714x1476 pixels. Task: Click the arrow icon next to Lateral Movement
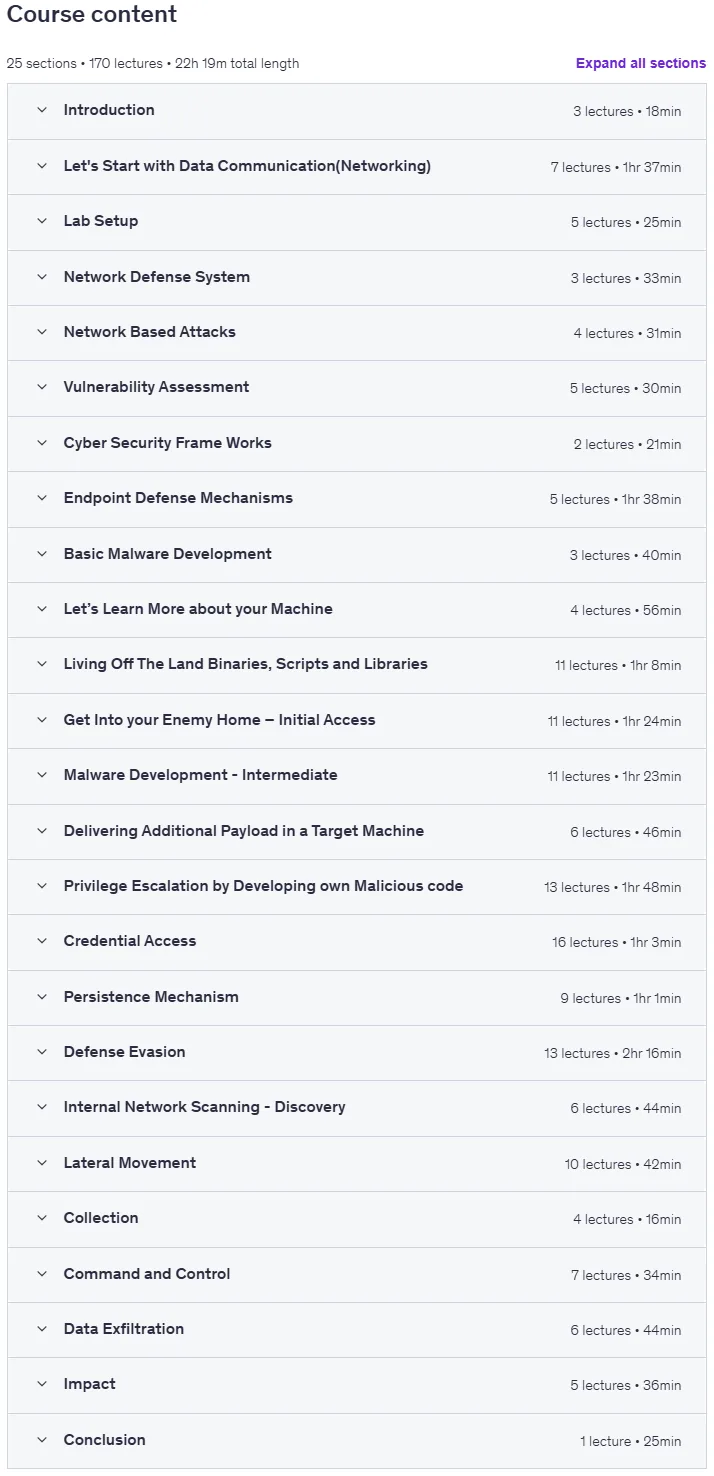[42, 1163]
